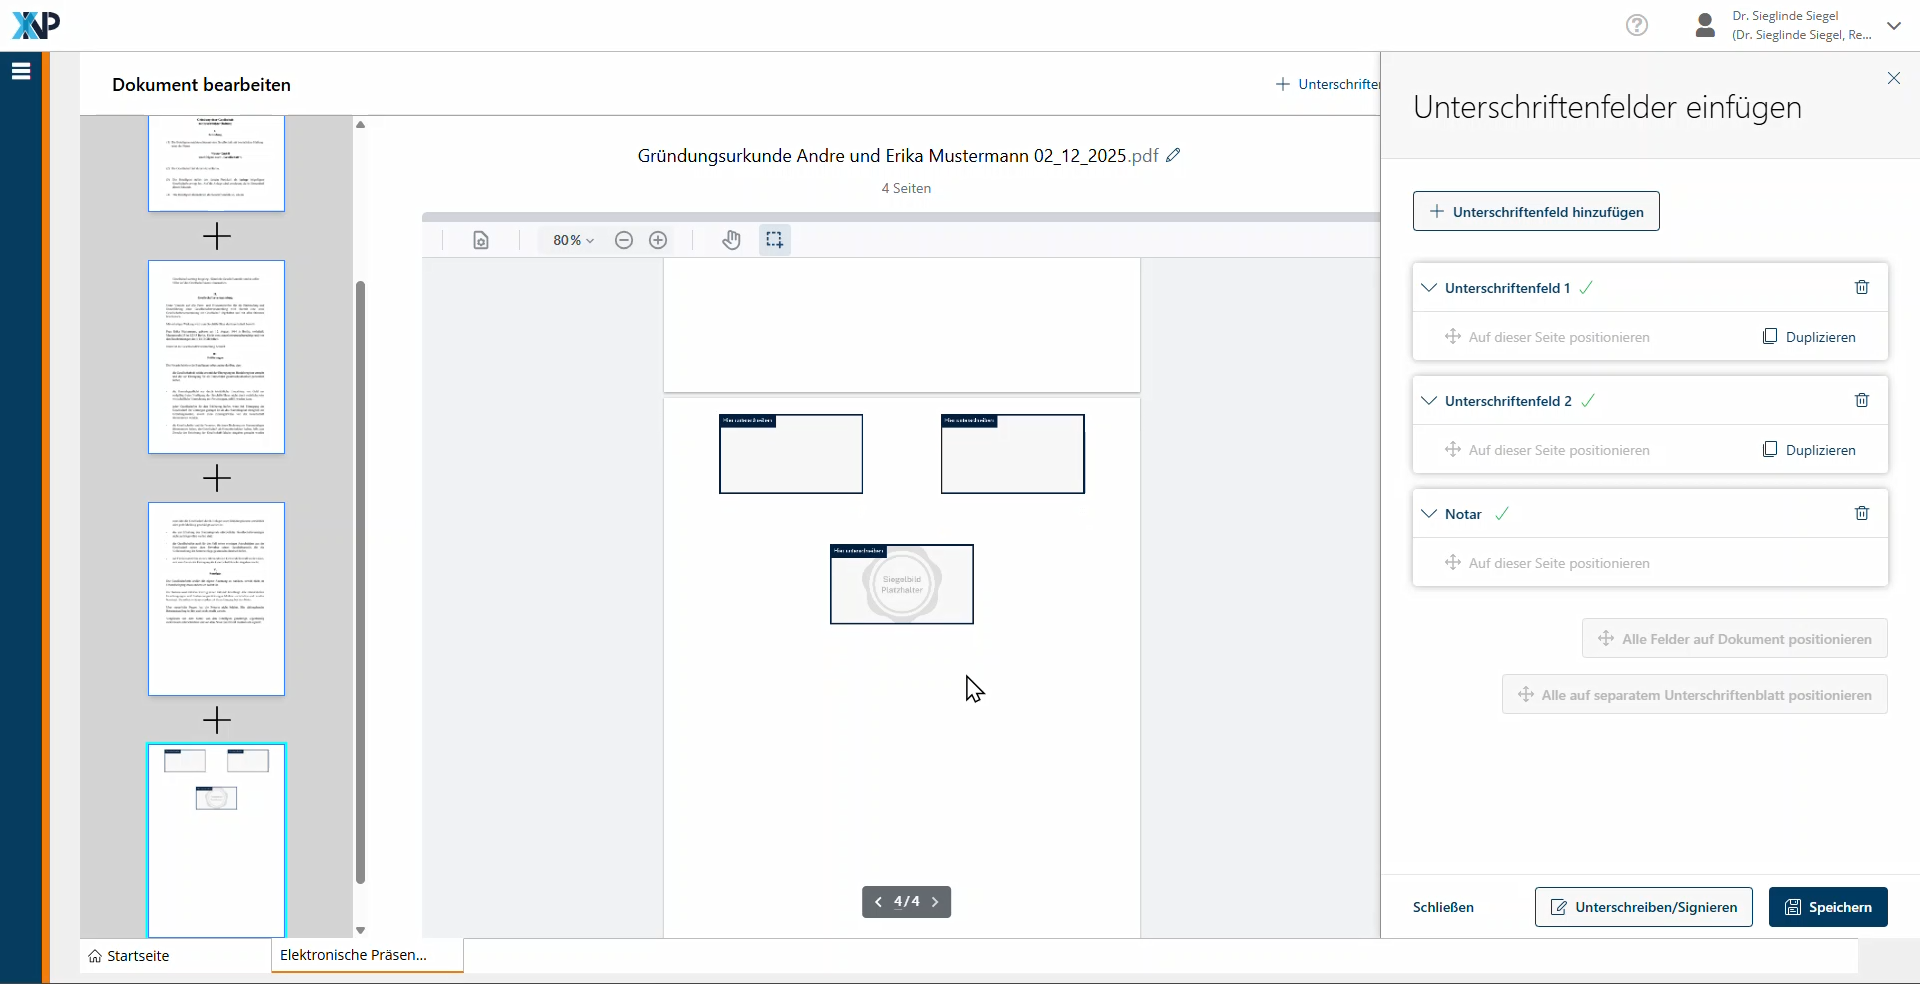Viewport: 1920px width, 984px height.
Task: Select the page 2 thumbnail
Action: pyautogui.click(x=216, y=357)
